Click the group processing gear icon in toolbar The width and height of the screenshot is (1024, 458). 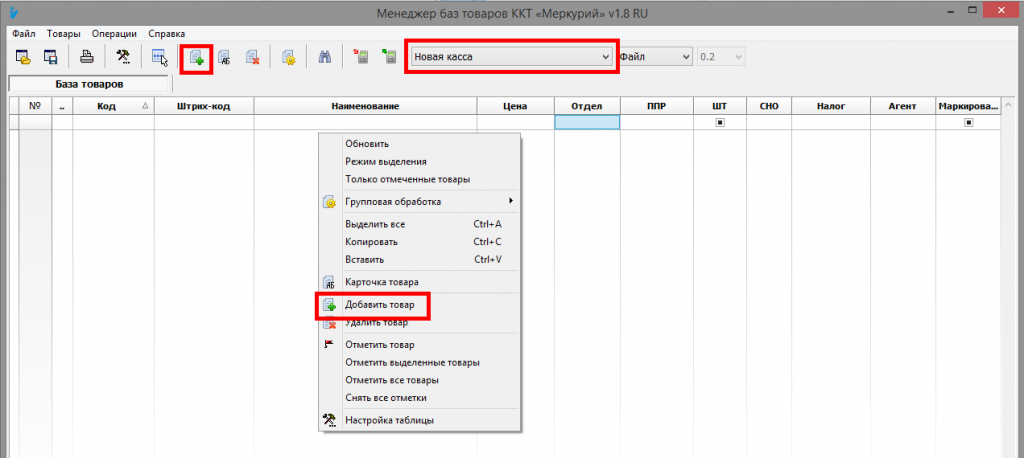[288, 57]
